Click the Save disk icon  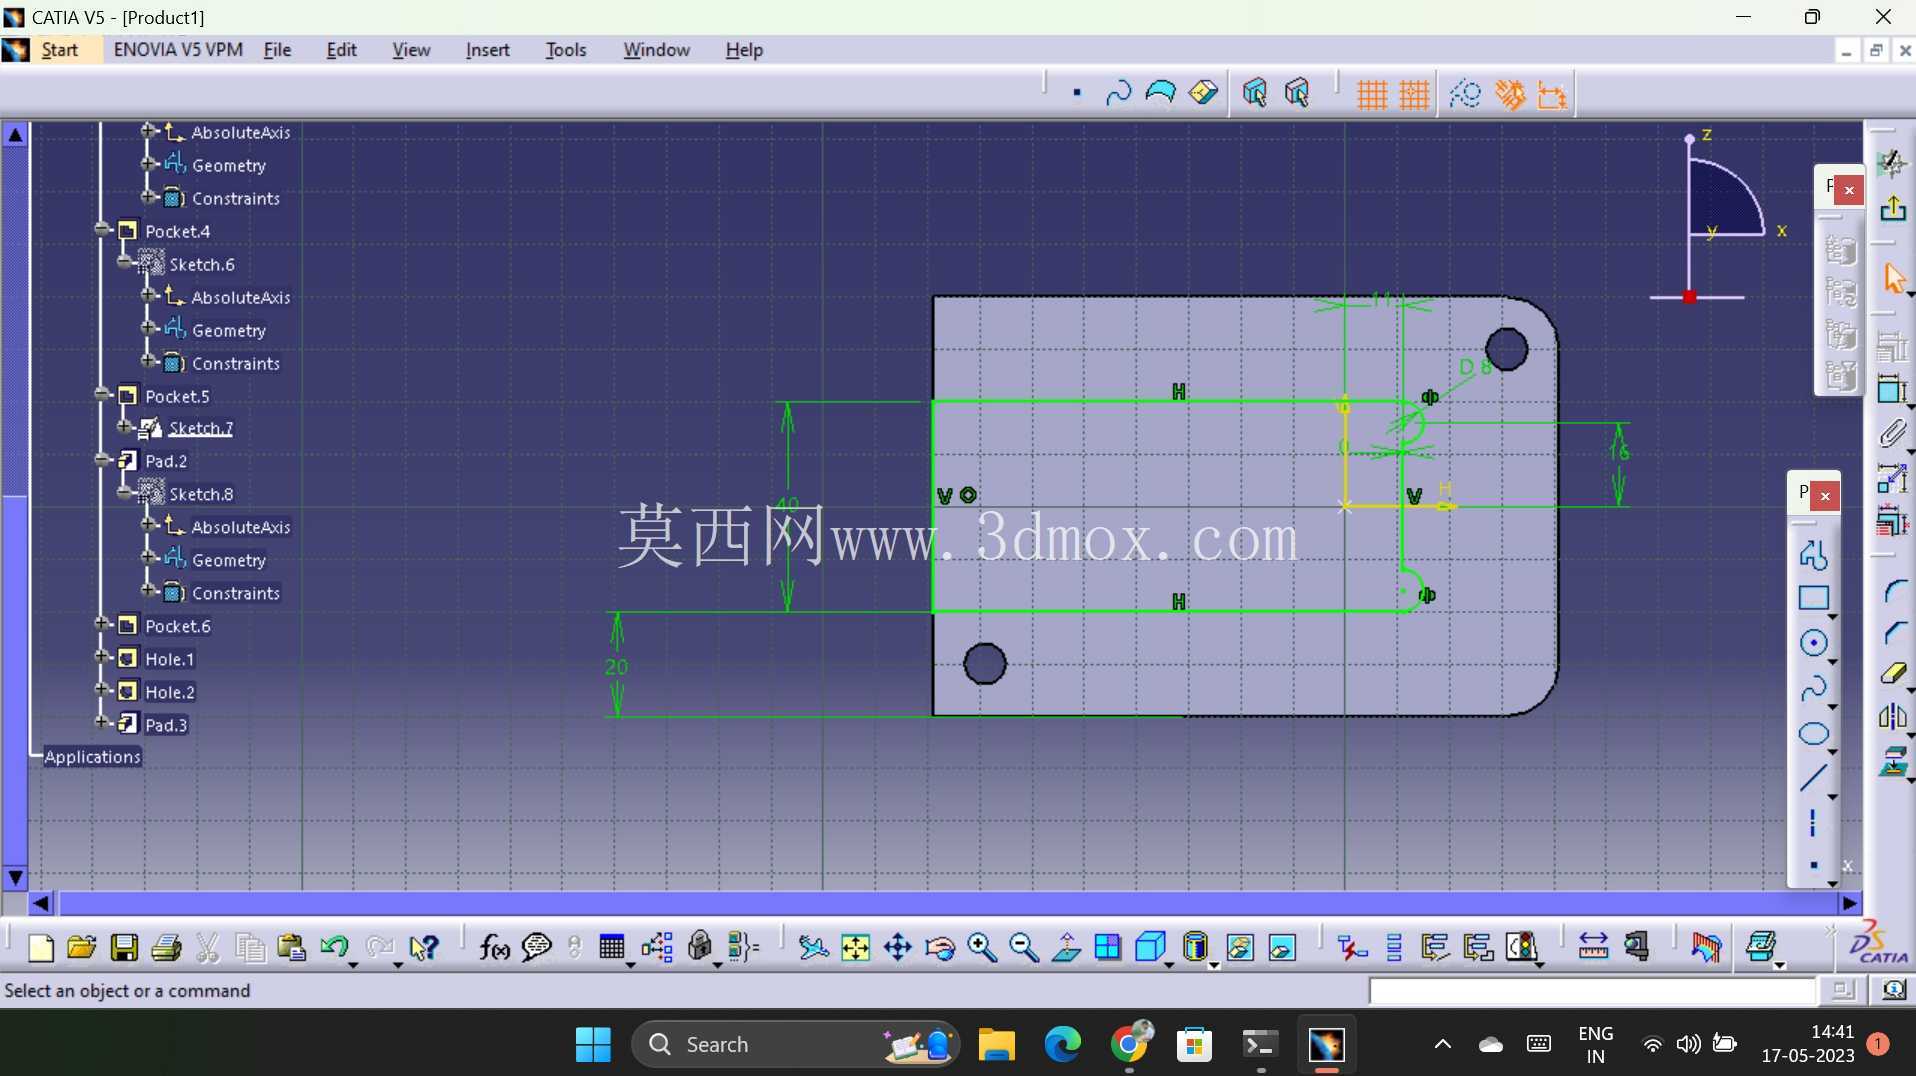(124, 947)
